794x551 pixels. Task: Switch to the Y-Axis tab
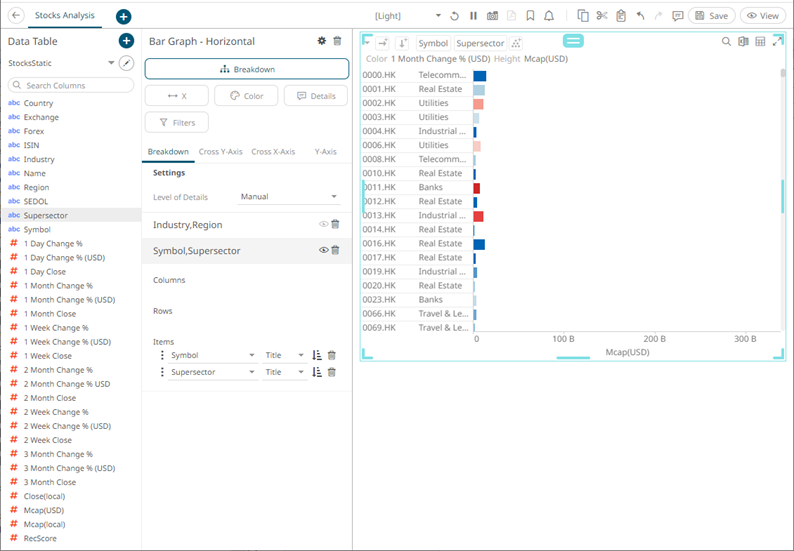pyautogui.click(x=325, y=152)
